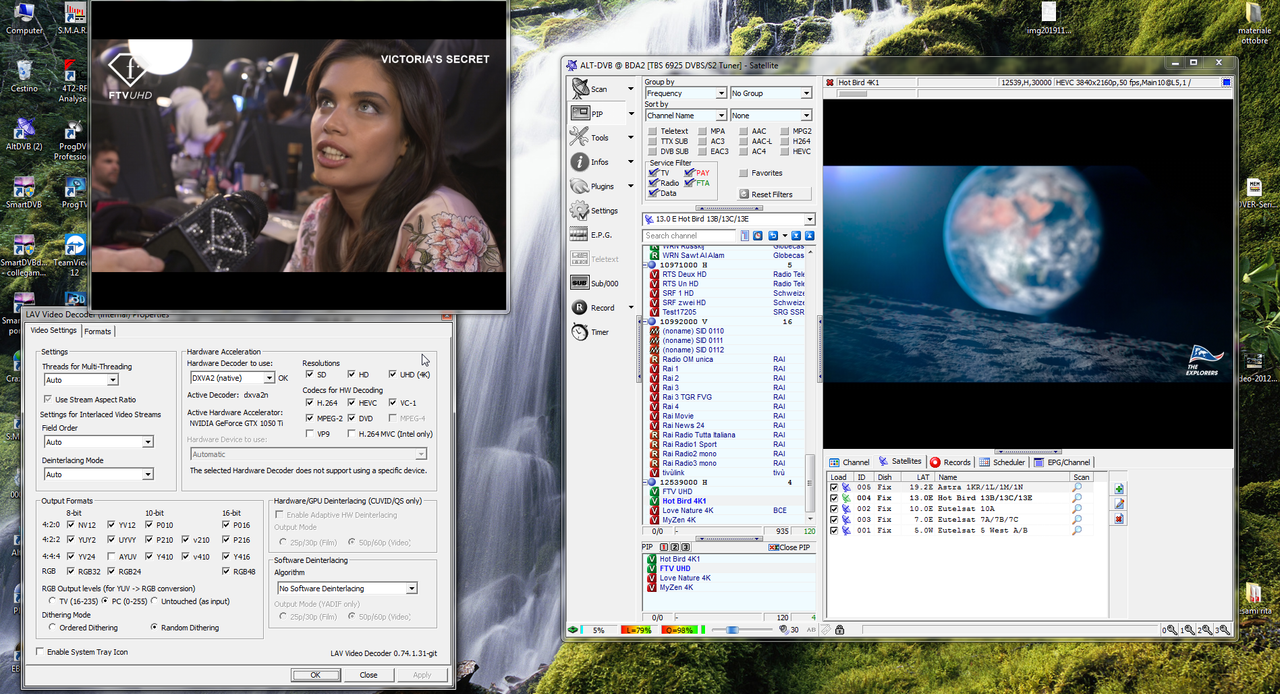Select FTV UHD in main channel list

677,492
